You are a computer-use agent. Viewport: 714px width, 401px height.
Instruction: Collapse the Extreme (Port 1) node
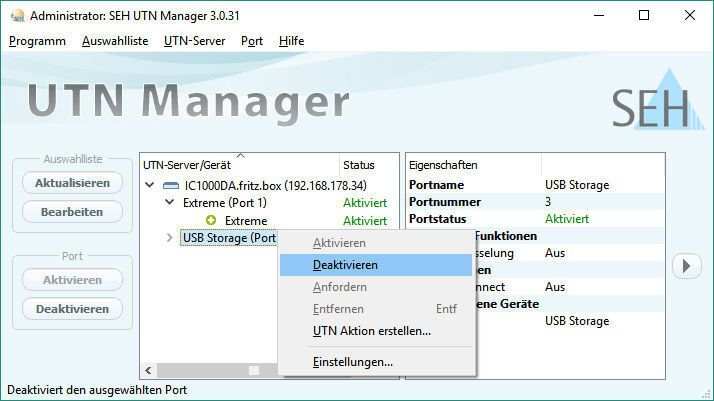pos(169,202)
